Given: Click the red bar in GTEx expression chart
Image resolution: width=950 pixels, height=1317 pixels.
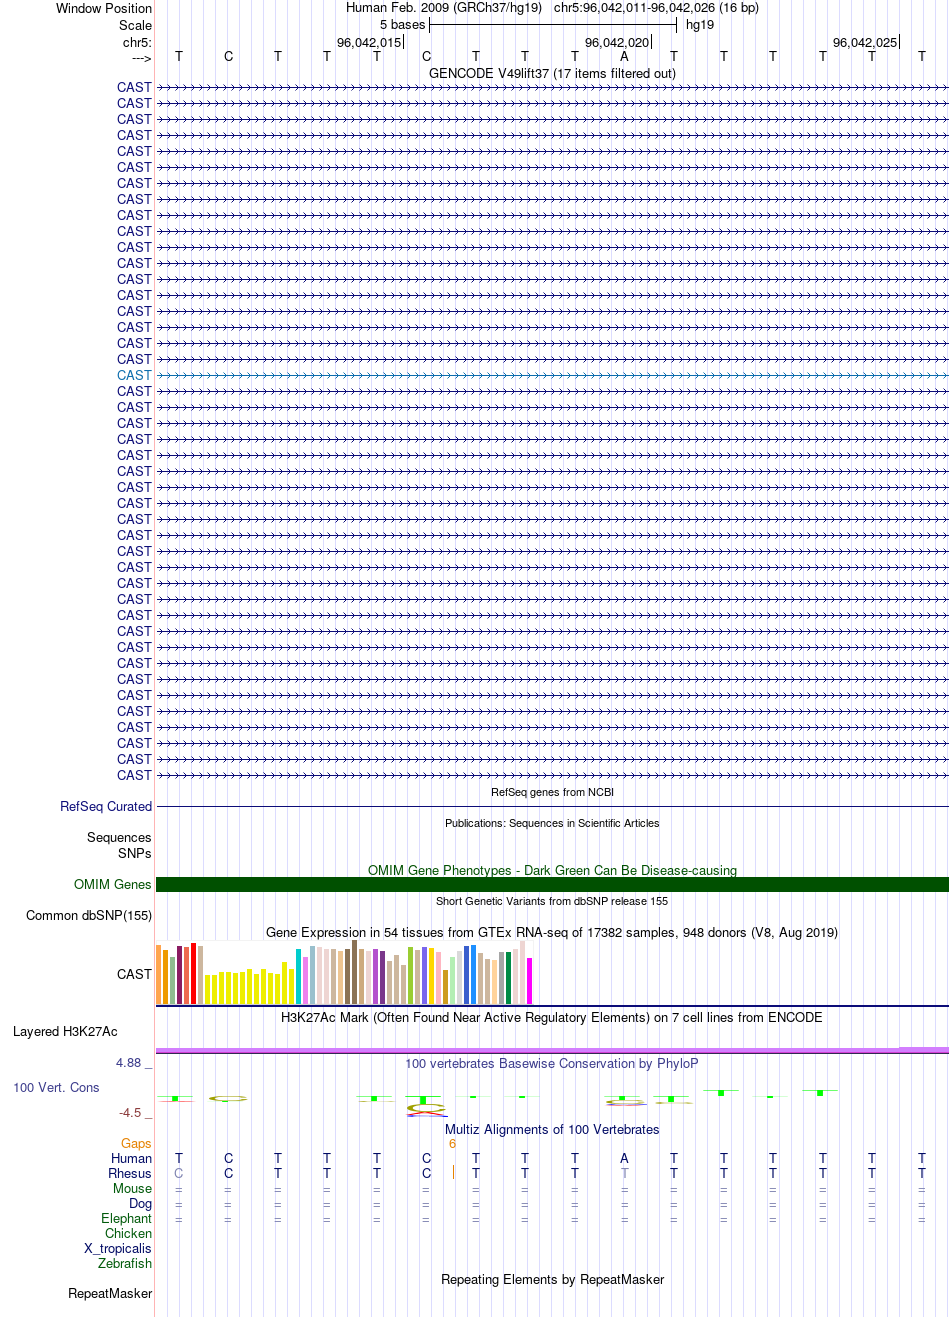Looking at the screenshot, I should click(194, 973).
